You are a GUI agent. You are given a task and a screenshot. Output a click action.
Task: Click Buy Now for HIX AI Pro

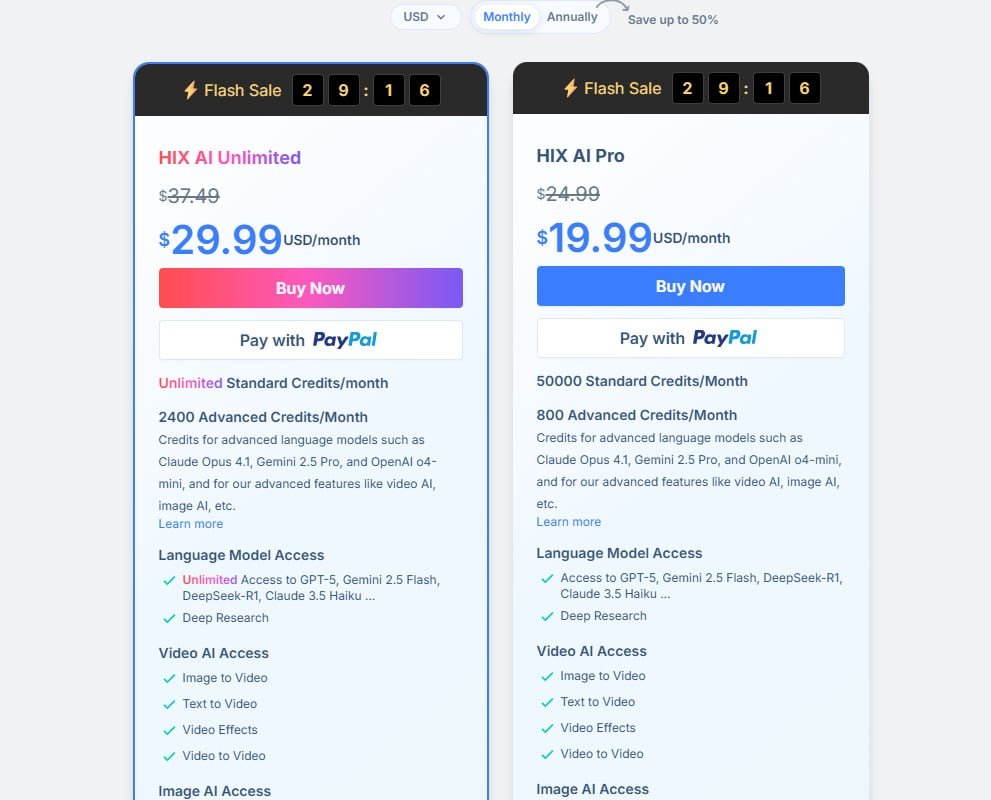coord(690,286)
